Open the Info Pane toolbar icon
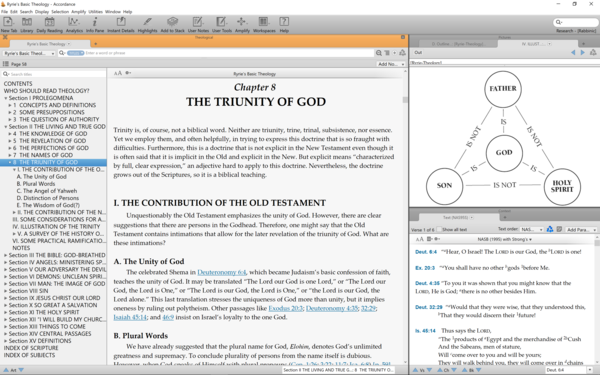This screenshot has width=600, height=375. [95, 24]
